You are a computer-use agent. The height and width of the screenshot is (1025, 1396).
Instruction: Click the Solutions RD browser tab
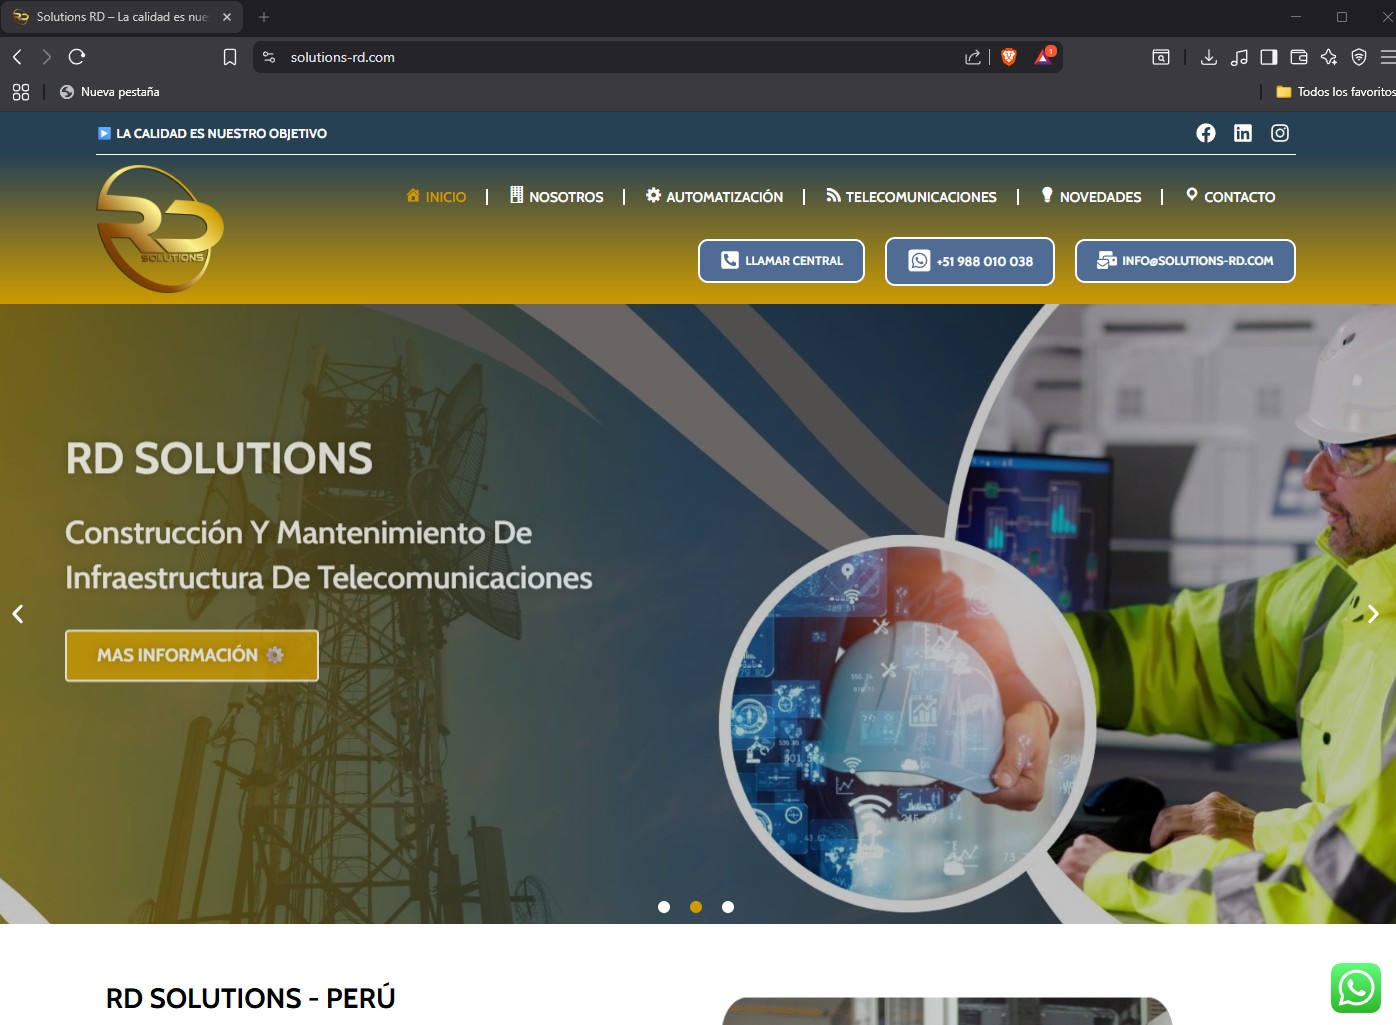point(122,17)
